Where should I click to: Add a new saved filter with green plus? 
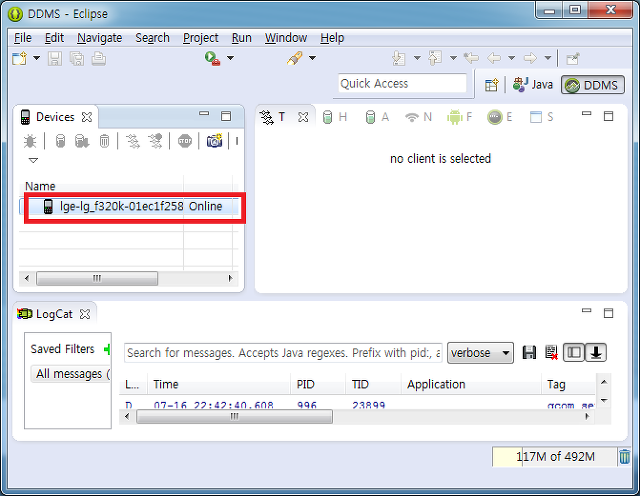pos(107,349)
